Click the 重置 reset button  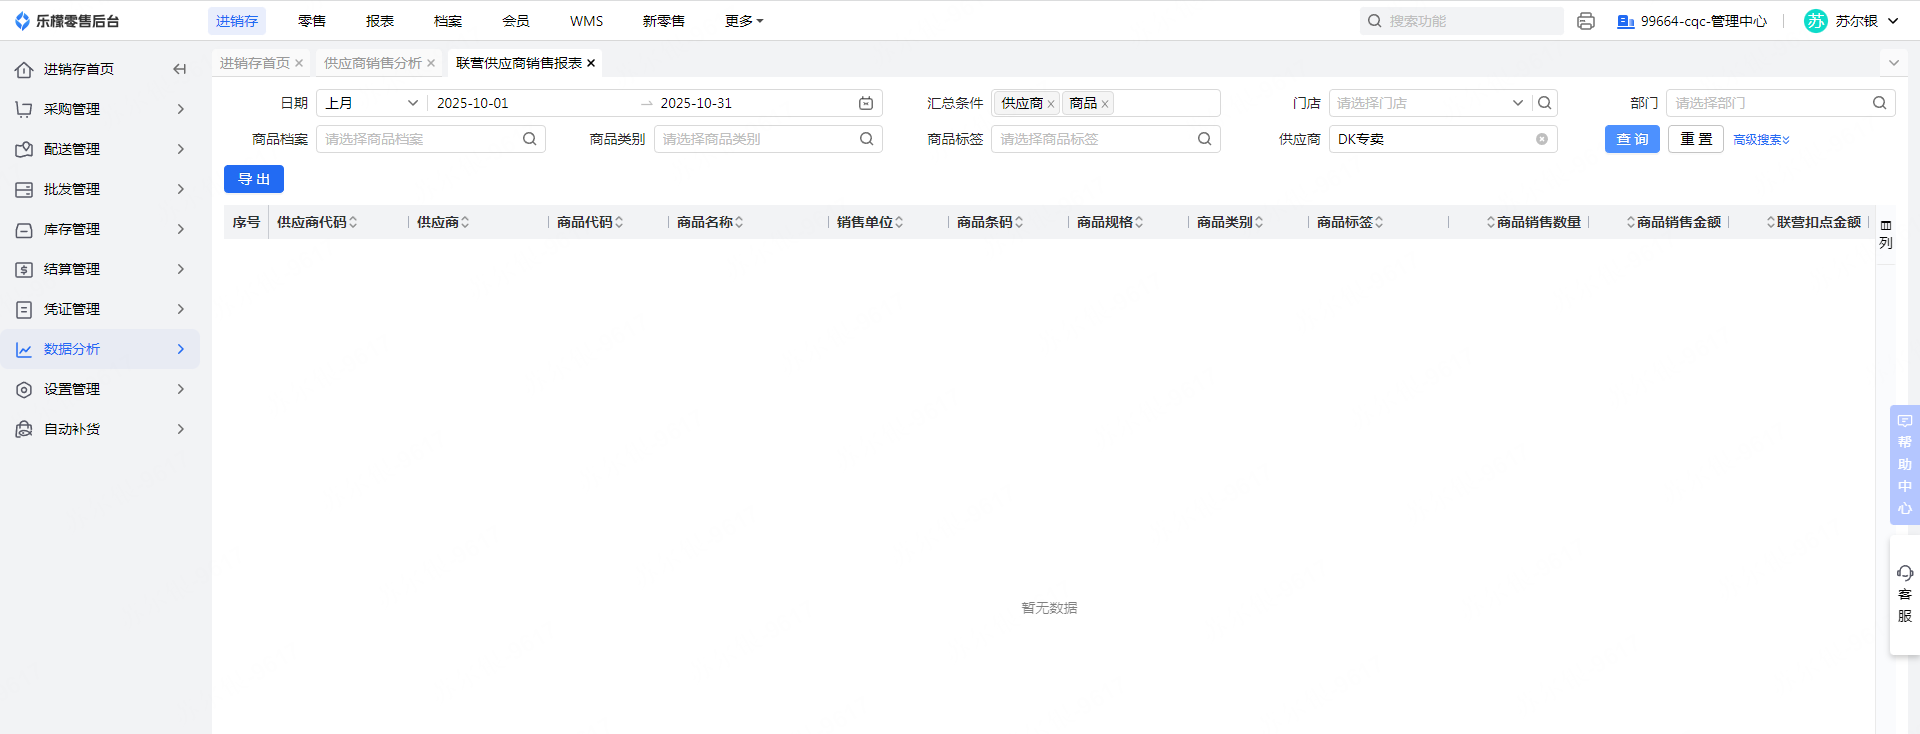click(1696, 139)
